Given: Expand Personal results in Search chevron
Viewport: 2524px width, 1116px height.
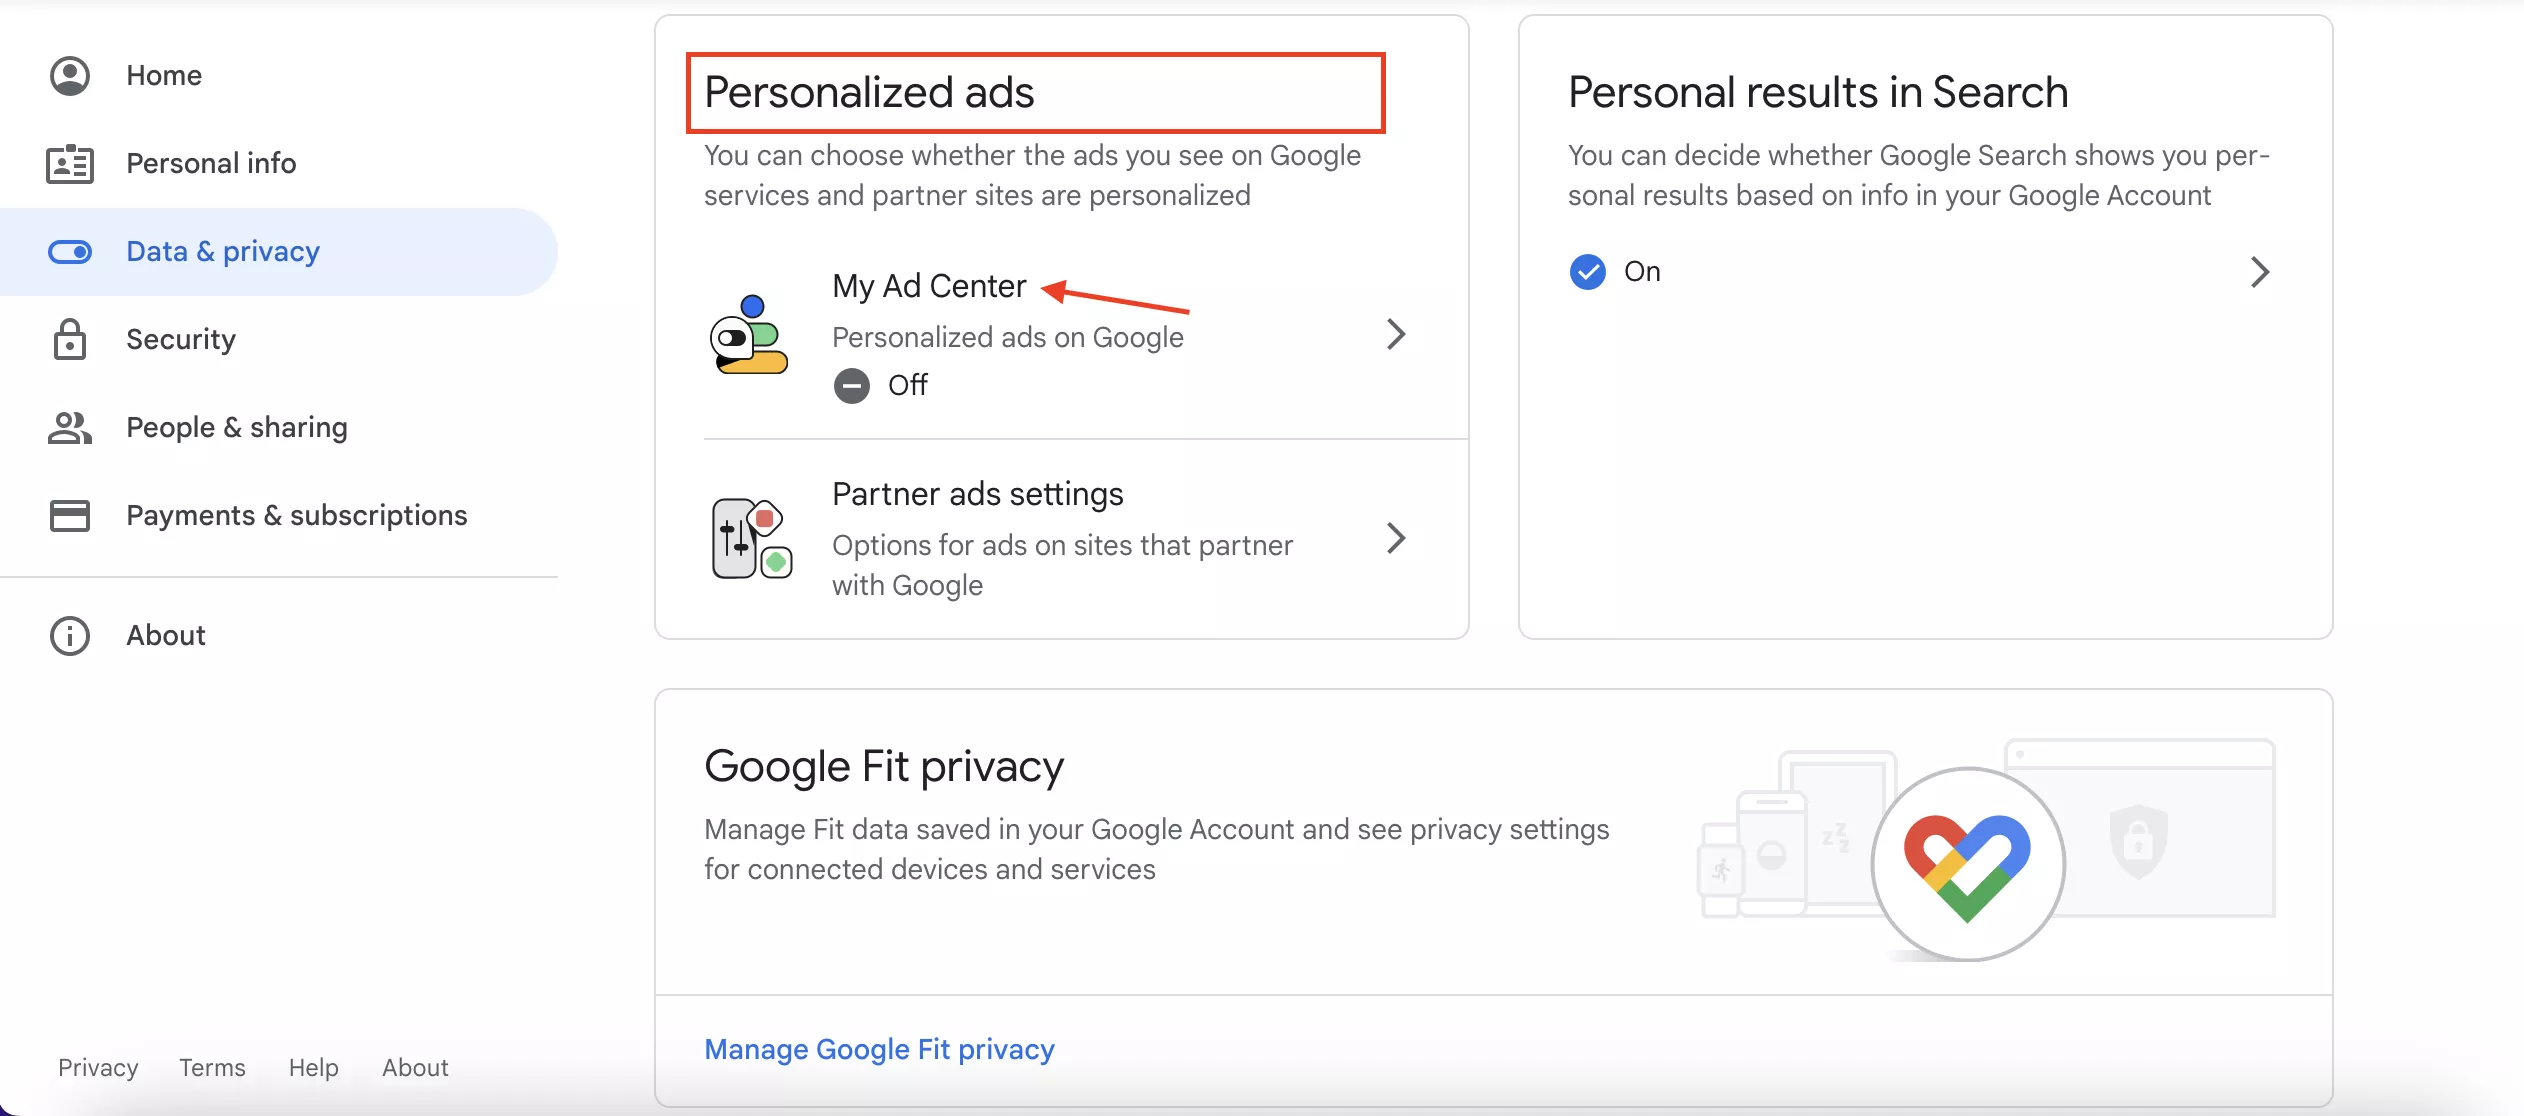Looking at the screenshot, I should 2260,272.
